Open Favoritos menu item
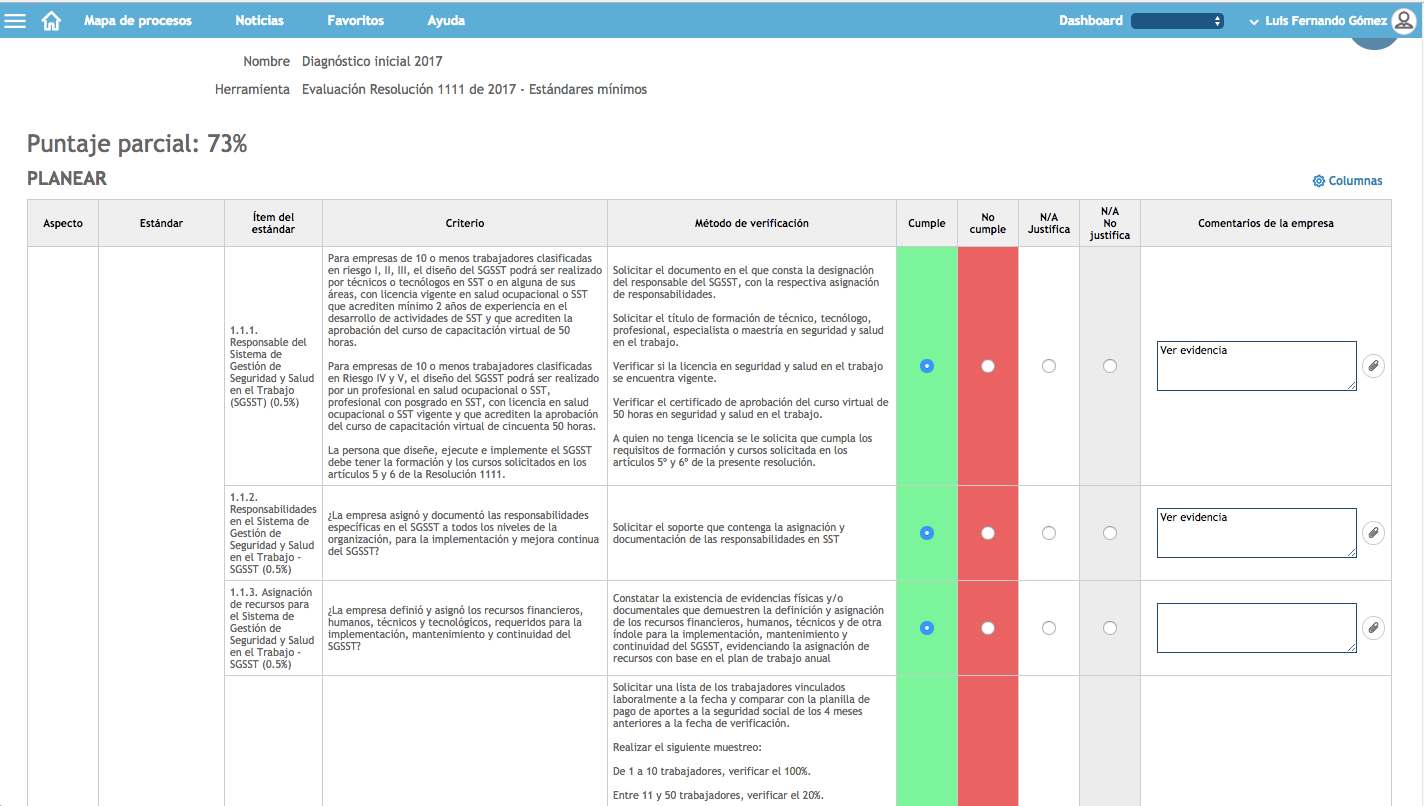Viewport: 1424px width, 806px height. click(x=355, y=21)
